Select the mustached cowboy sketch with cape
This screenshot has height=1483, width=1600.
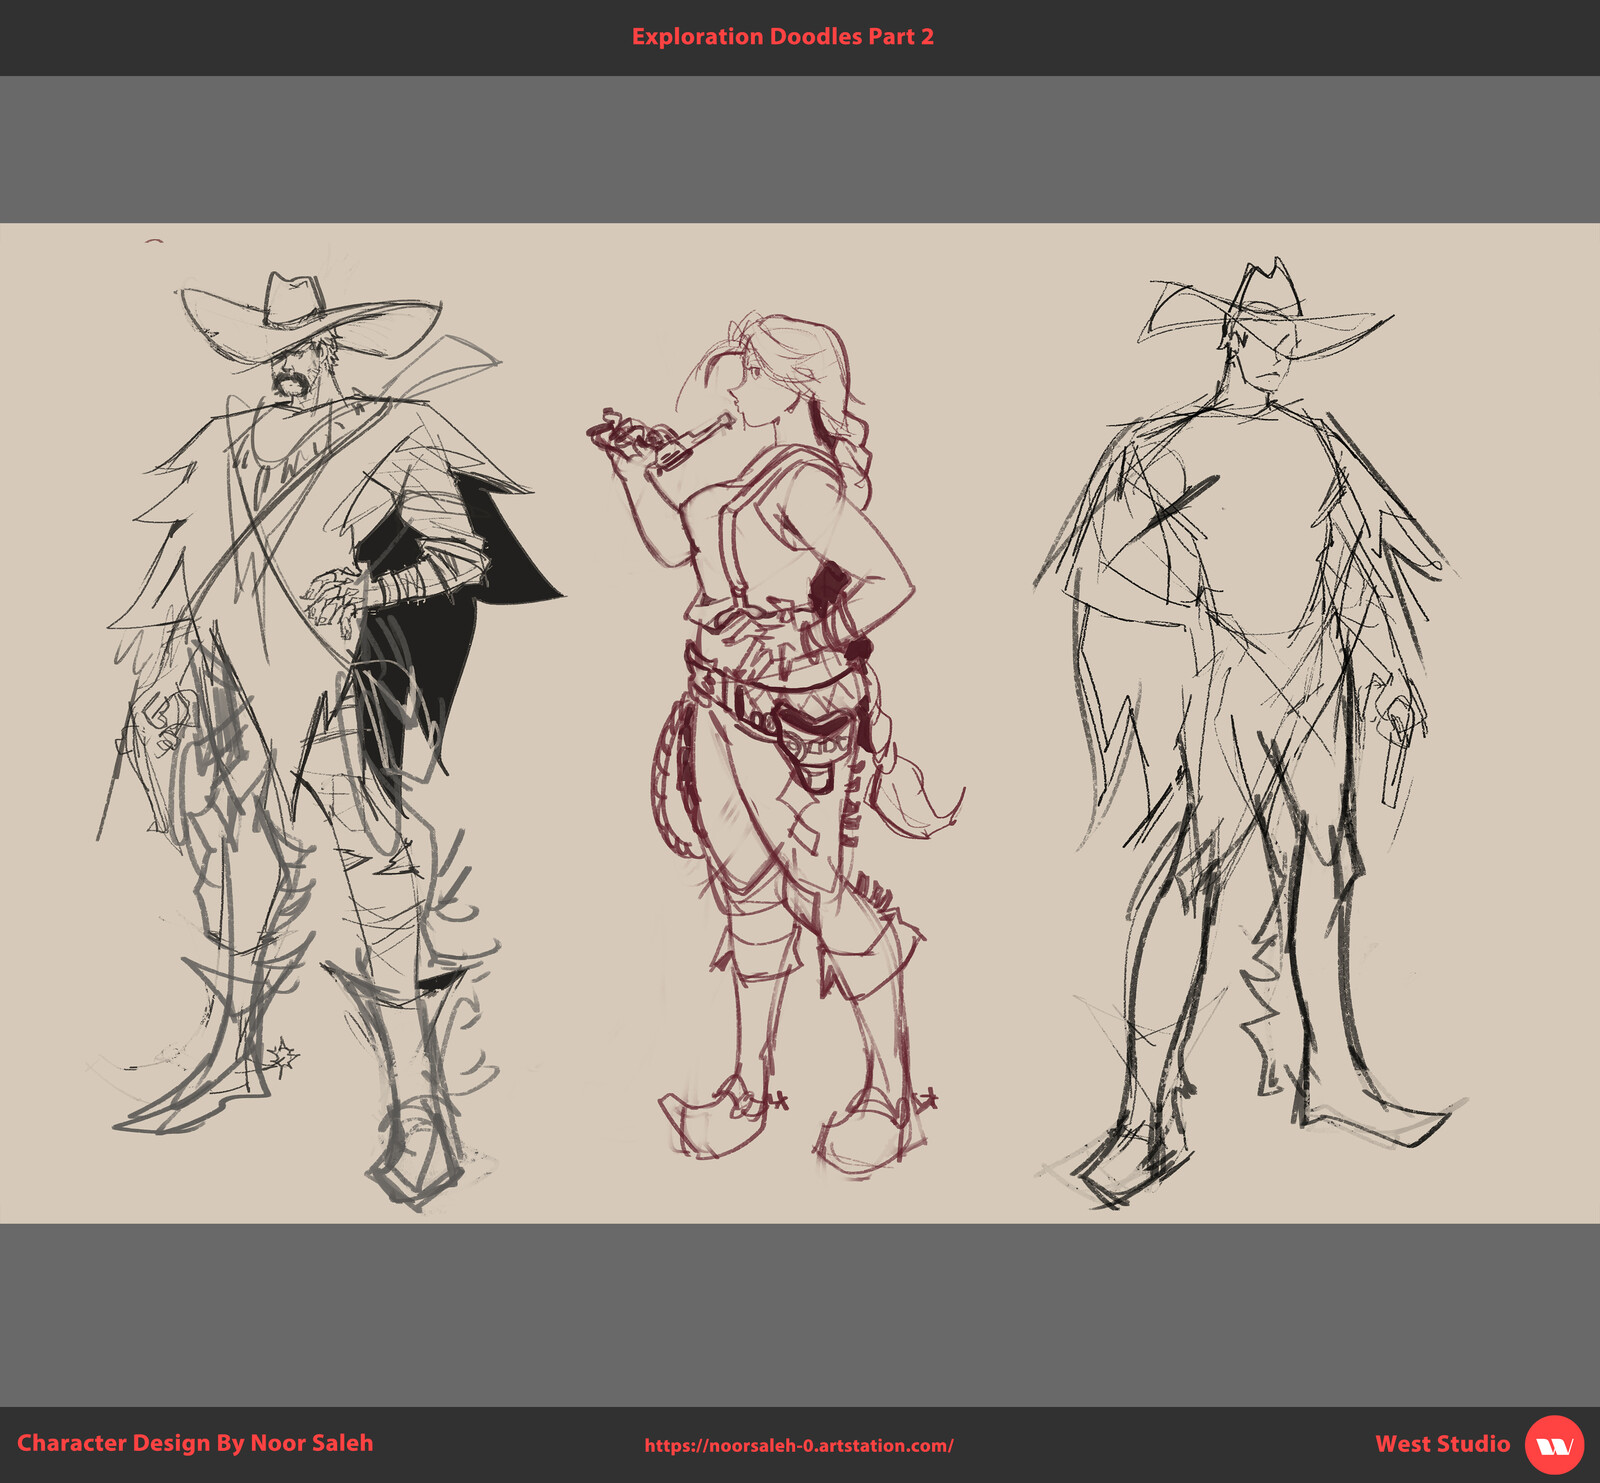[x=330, y=740]
